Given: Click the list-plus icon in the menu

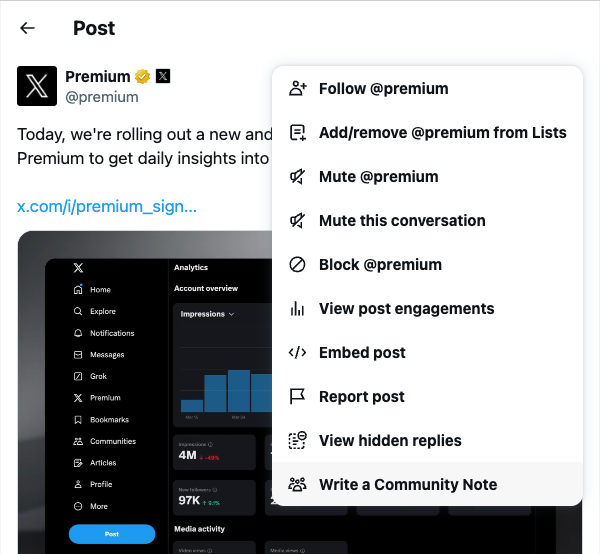Looking at the screenshot, I should click(x=297, y=133).
